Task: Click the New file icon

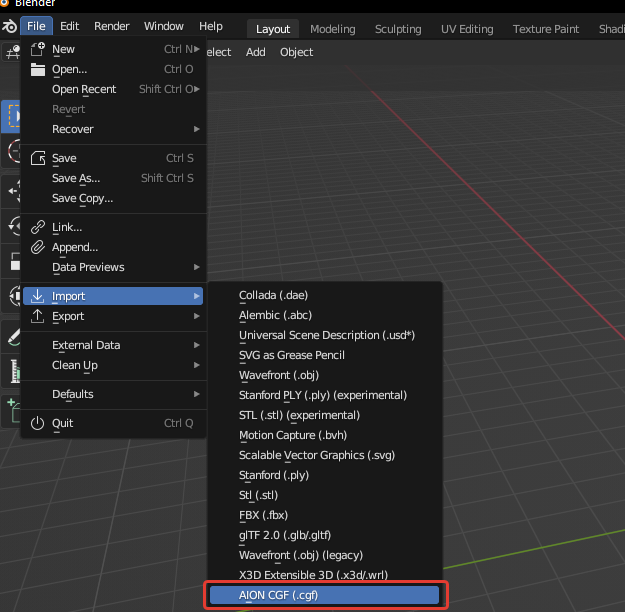Action: pos(38,49)
